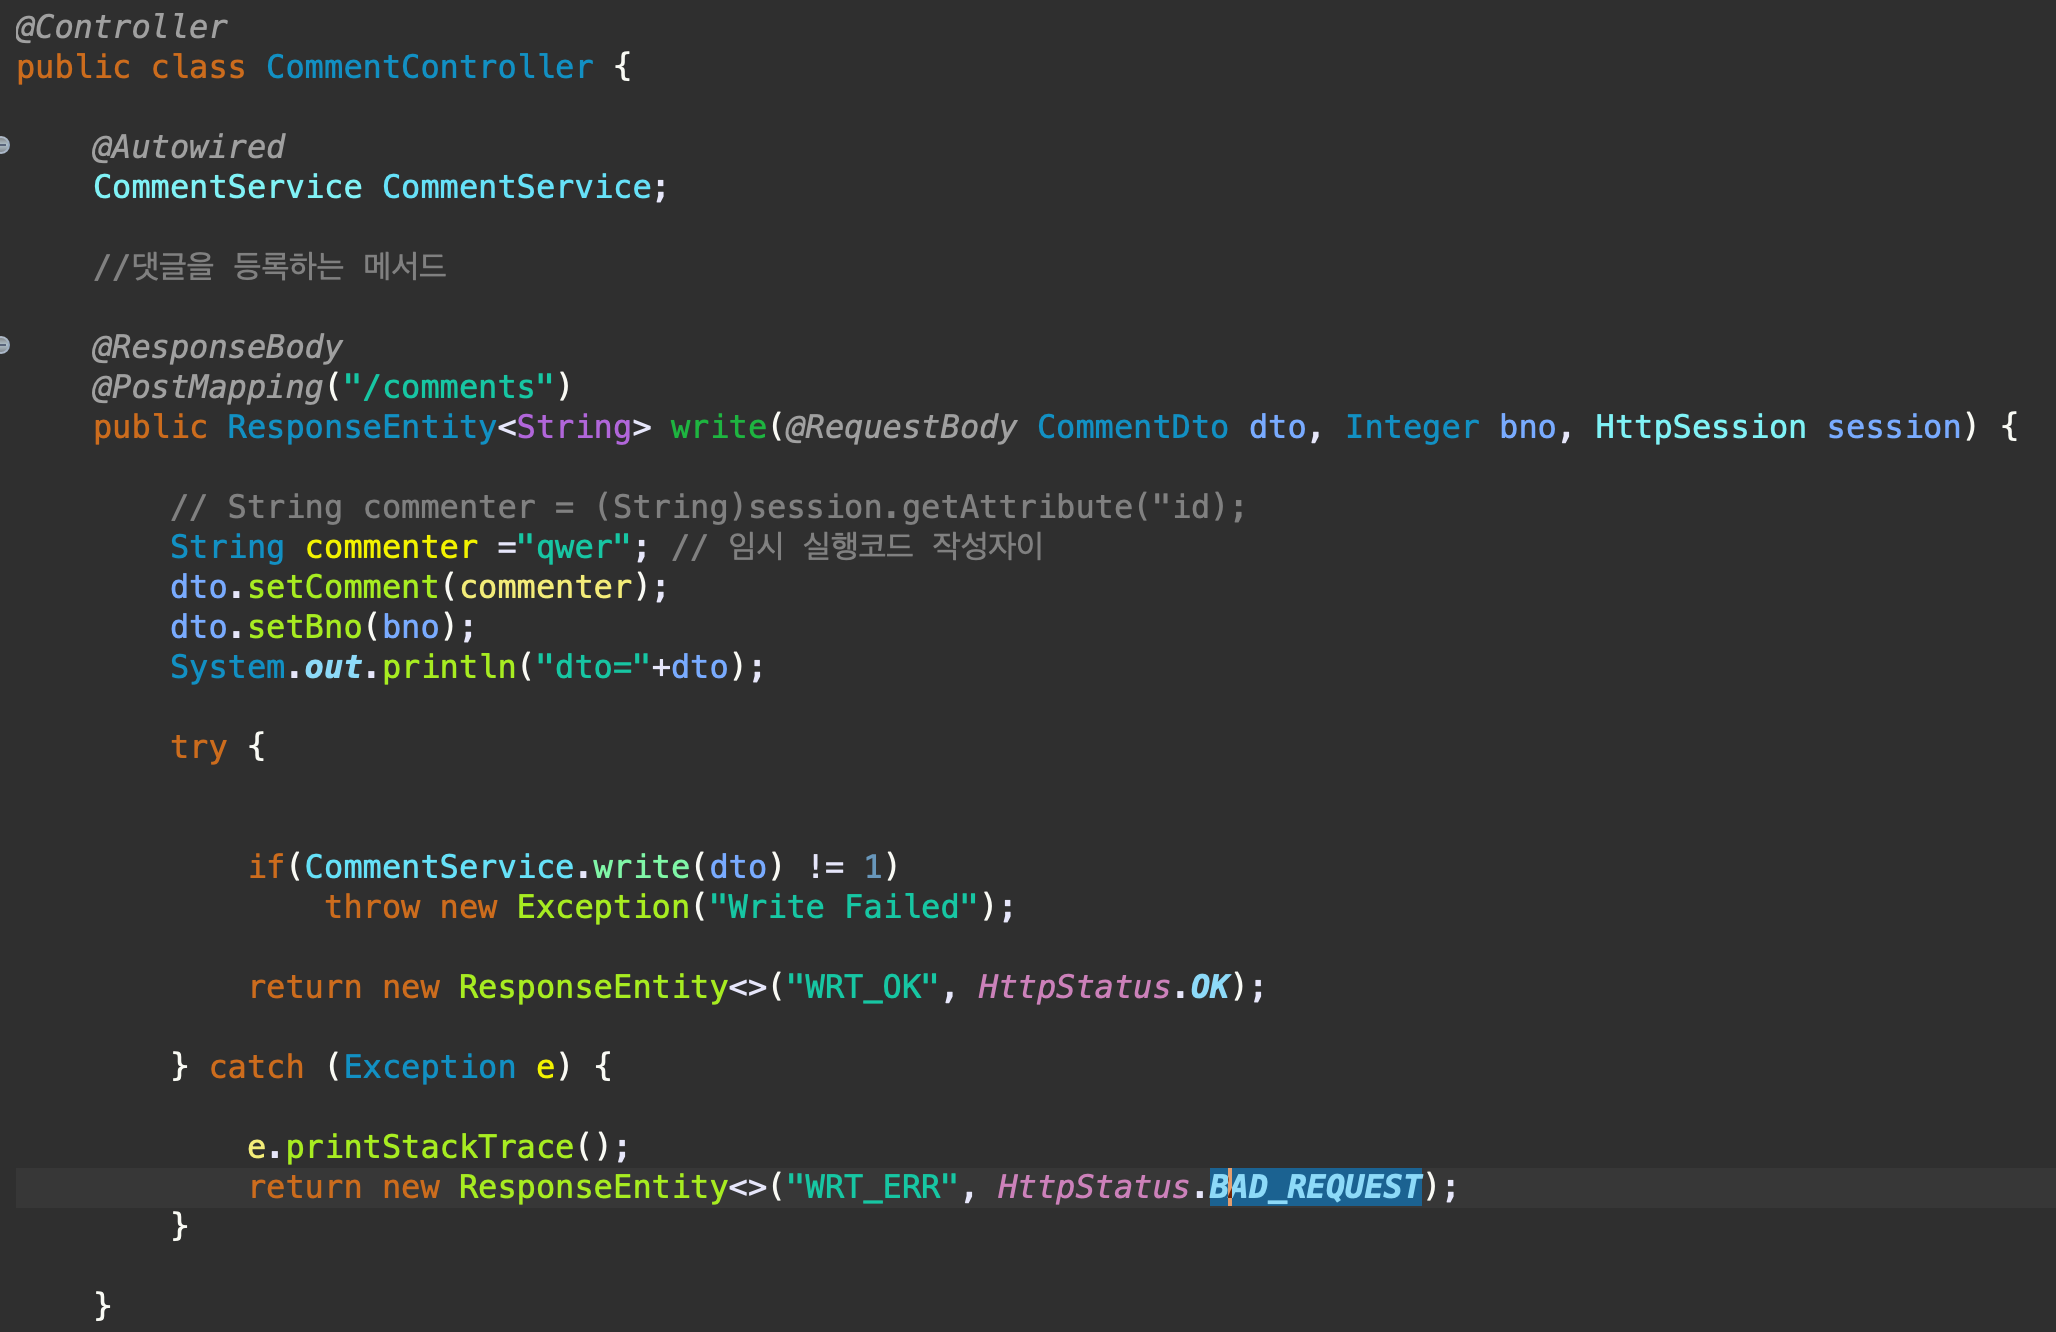Image resolution: width=2056 pixels, height=1332 pixels.
Task: Click the @Controller annotation
Action: 122,27
